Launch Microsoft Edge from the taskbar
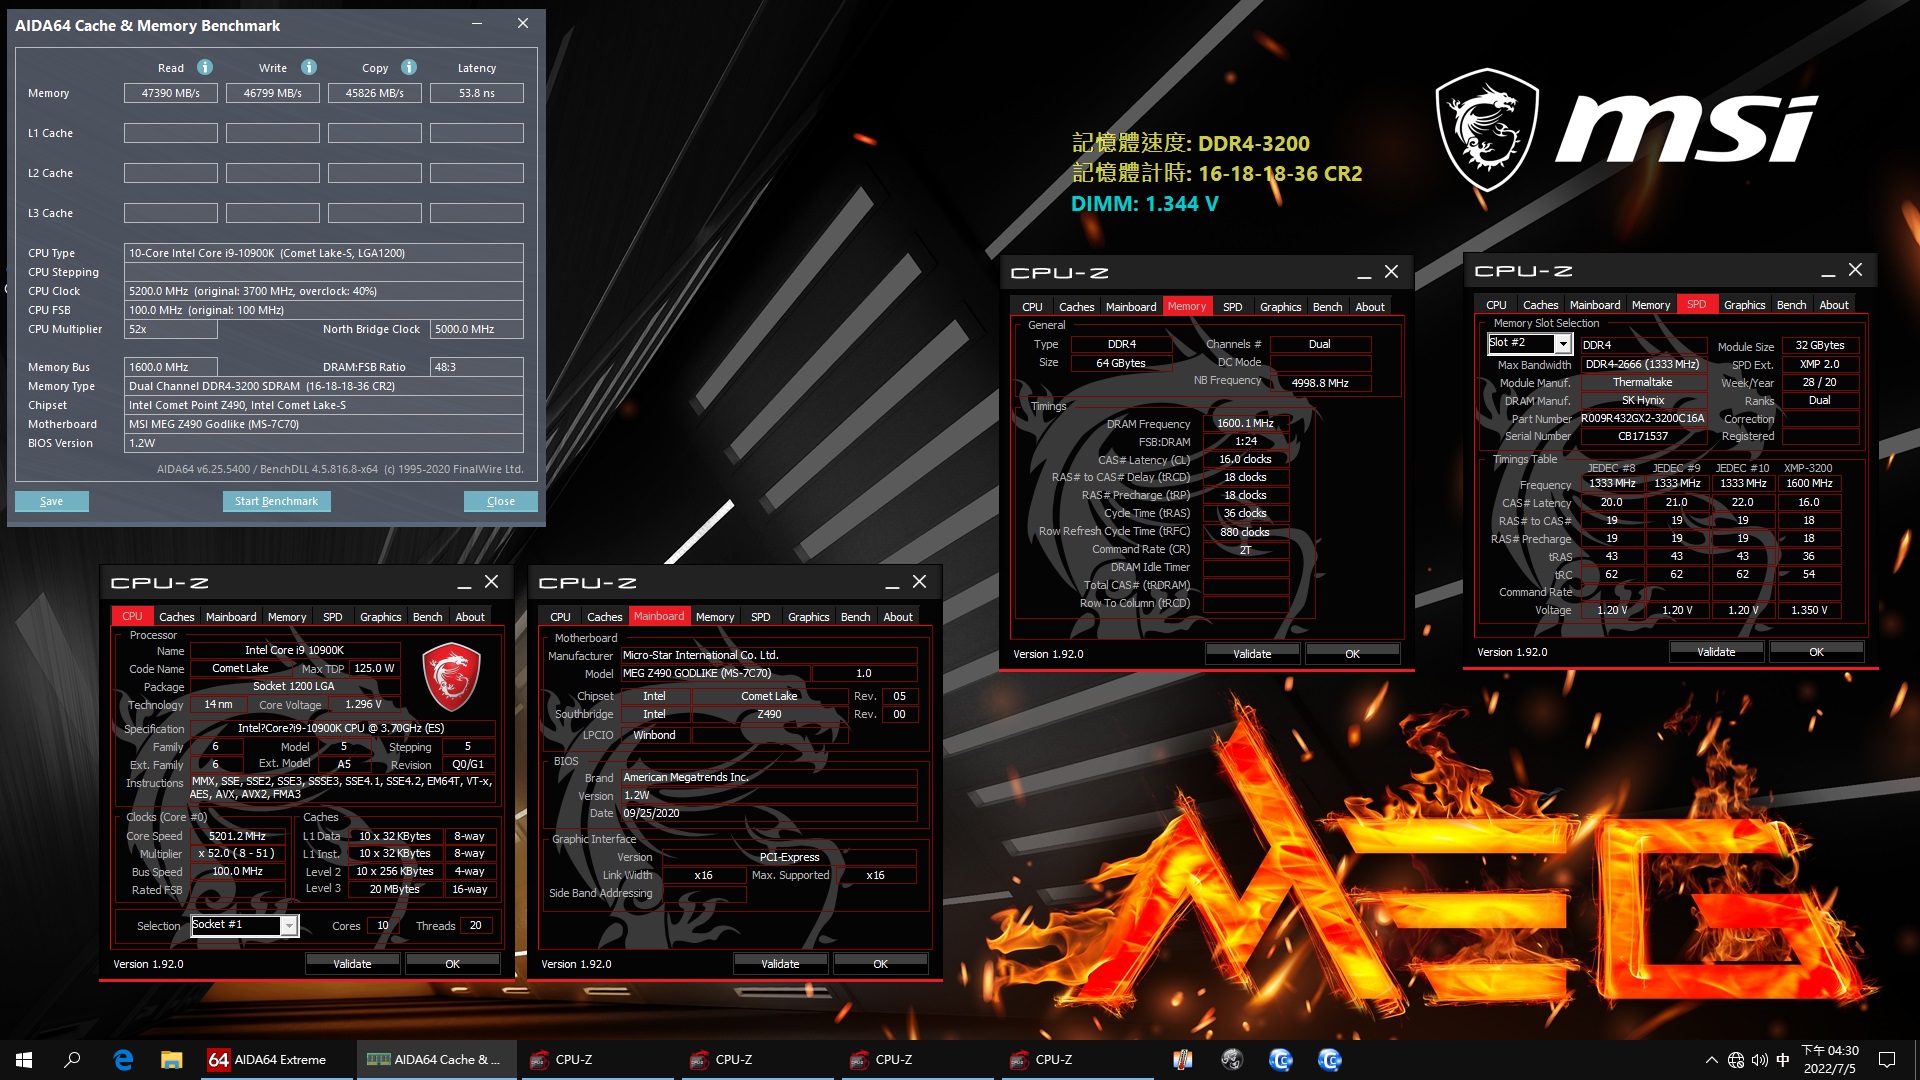1920x1080 pixels. (x=123, y=1059)
